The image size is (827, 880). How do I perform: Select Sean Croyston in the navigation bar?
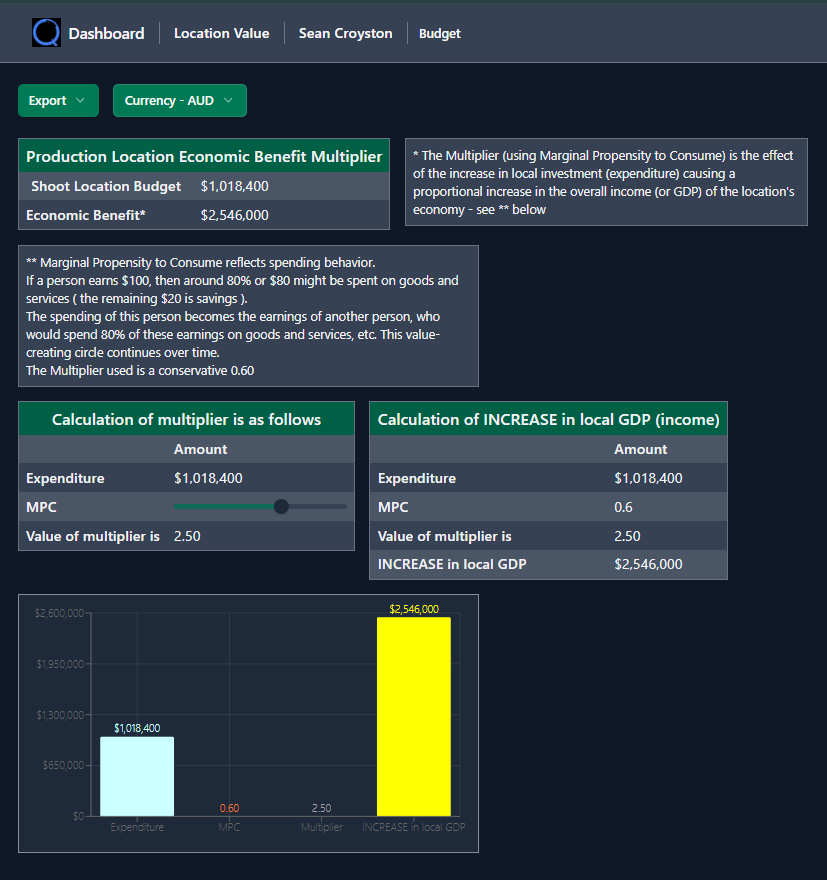click(345, 33)
